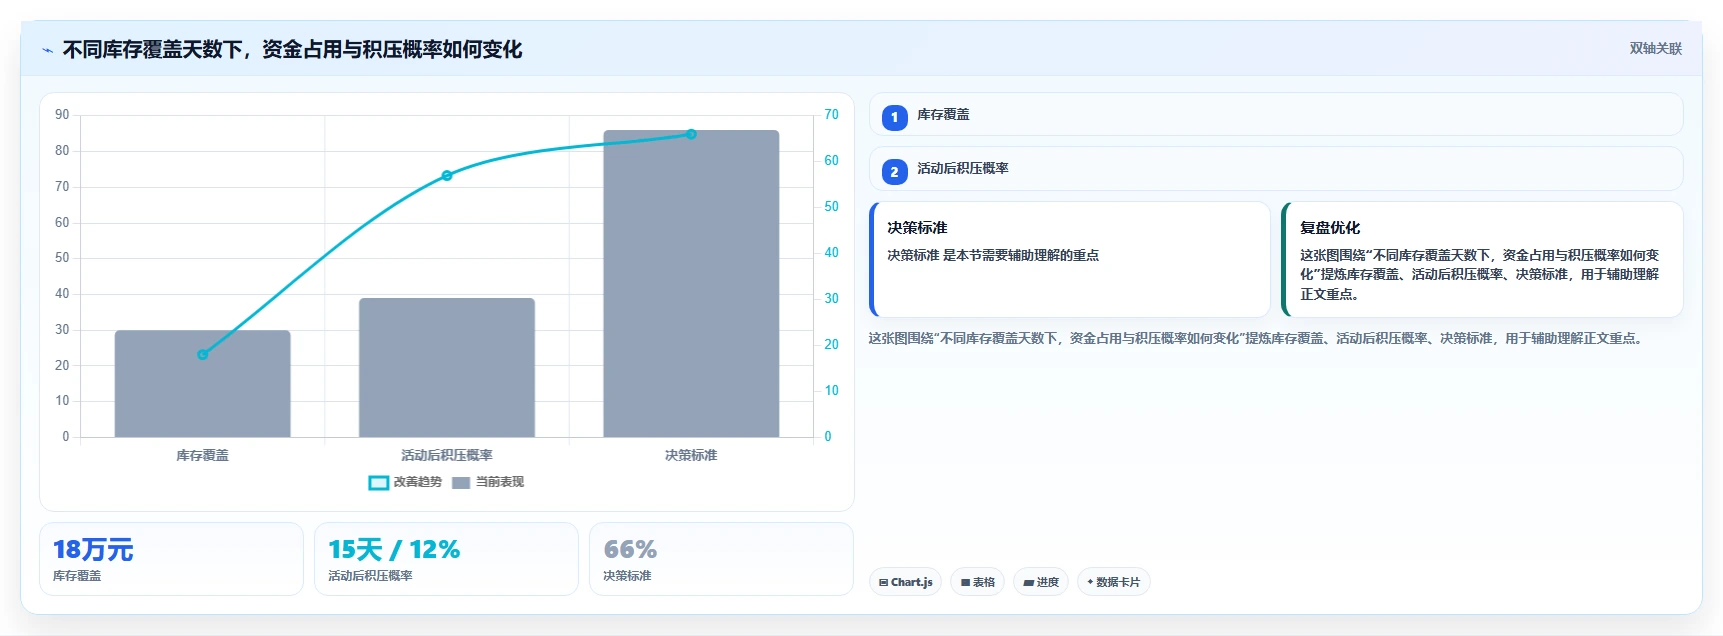Select the 活动后积压概率 list row
Image resolution: width=1723 pixels, height=636 pixels.
point(1276,169)
